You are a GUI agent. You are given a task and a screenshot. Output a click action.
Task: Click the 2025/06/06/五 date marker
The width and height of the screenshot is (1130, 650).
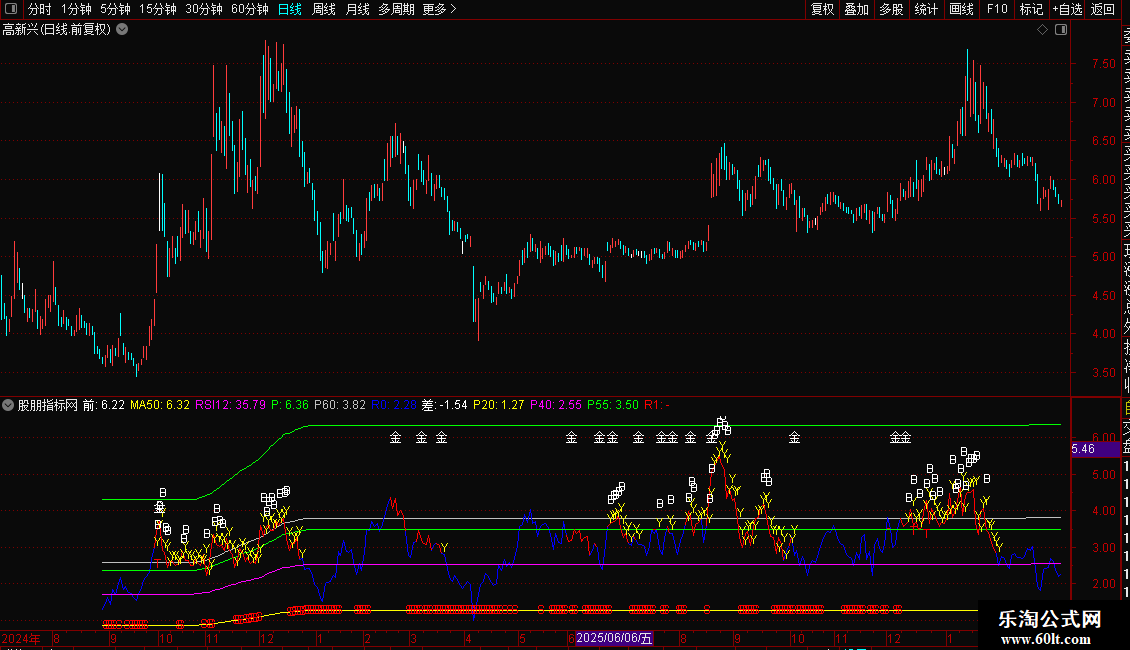tap(614, 638)
